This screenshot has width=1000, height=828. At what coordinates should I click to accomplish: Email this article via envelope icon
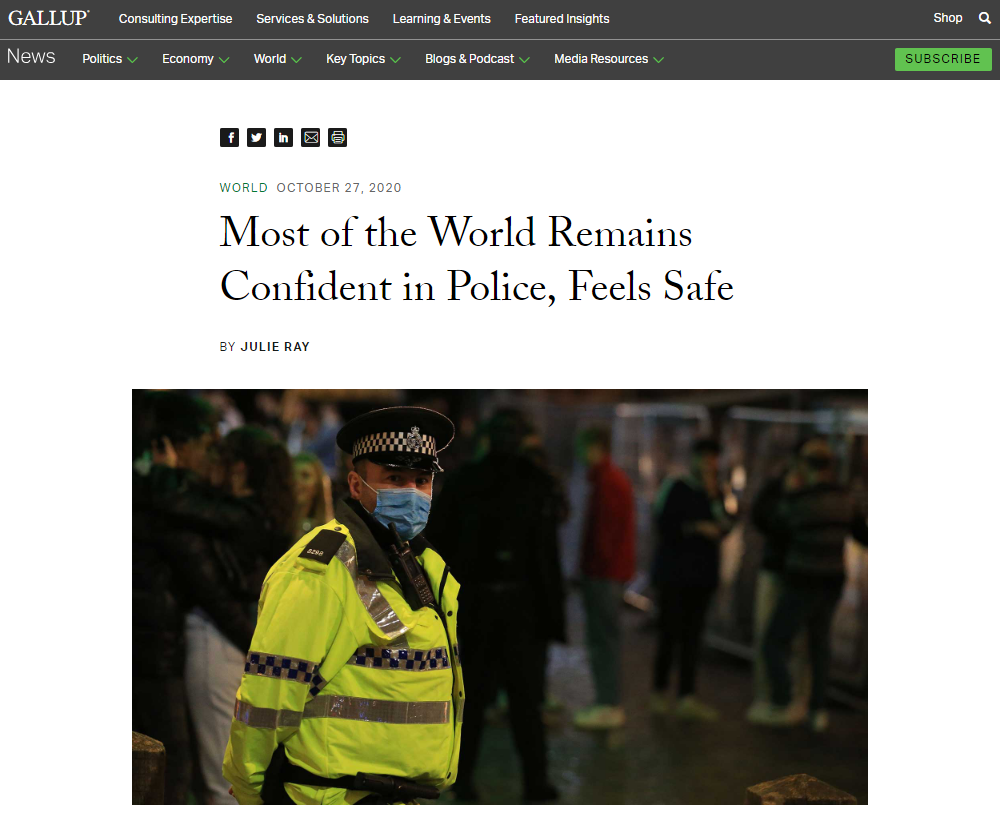pyautogui.click(x=311, y=137)
